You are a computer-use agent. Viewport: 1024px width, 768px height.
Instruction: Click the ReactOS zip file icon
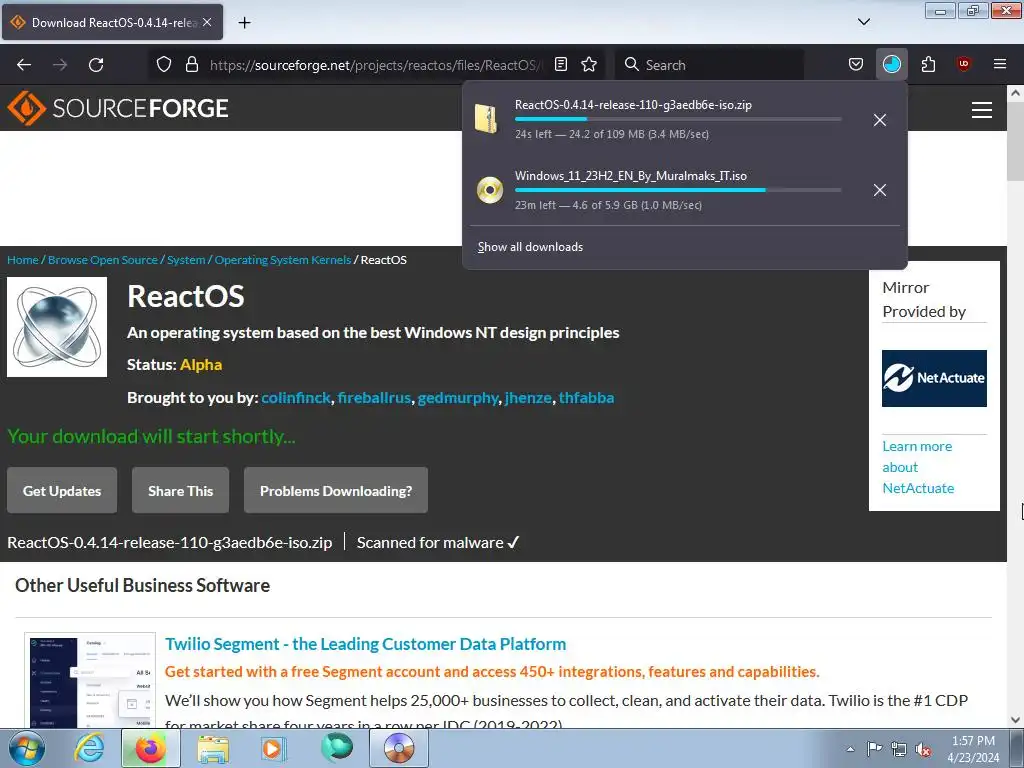point(487,119)
